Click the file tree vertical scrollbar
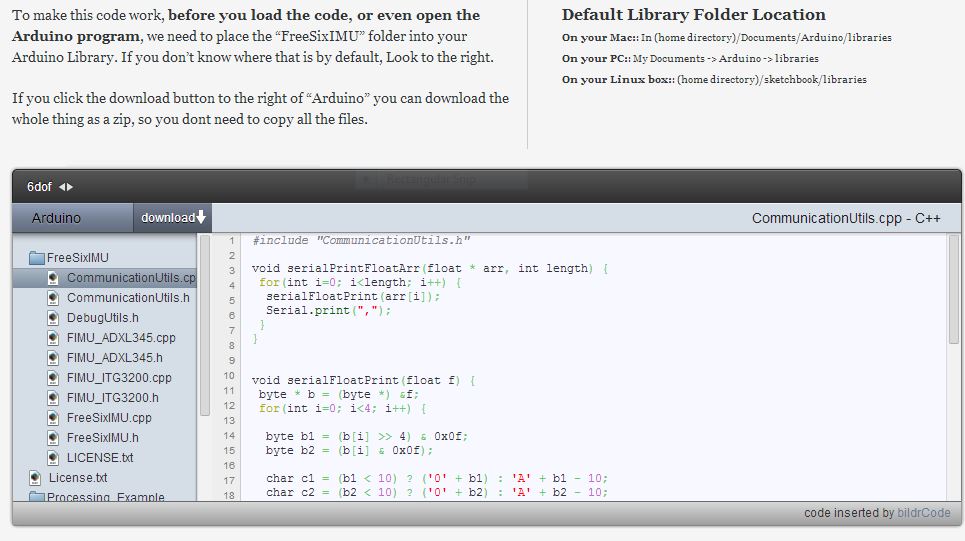The height and width of the screenshot is (541, 965). click(x=205, y=325)
